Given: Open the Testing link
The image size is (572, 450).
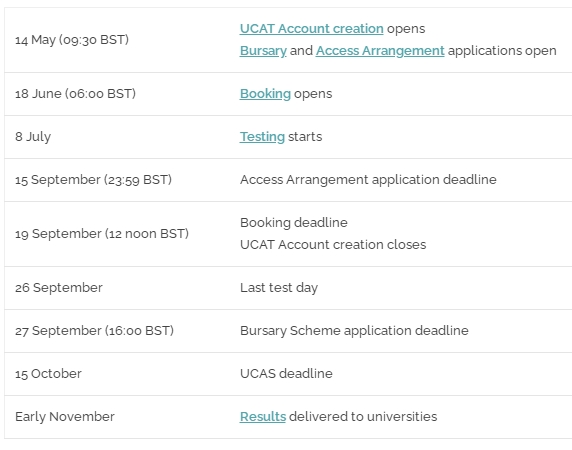Looking at the screenshot, I should pyautogui.click(x=262, y=137).
